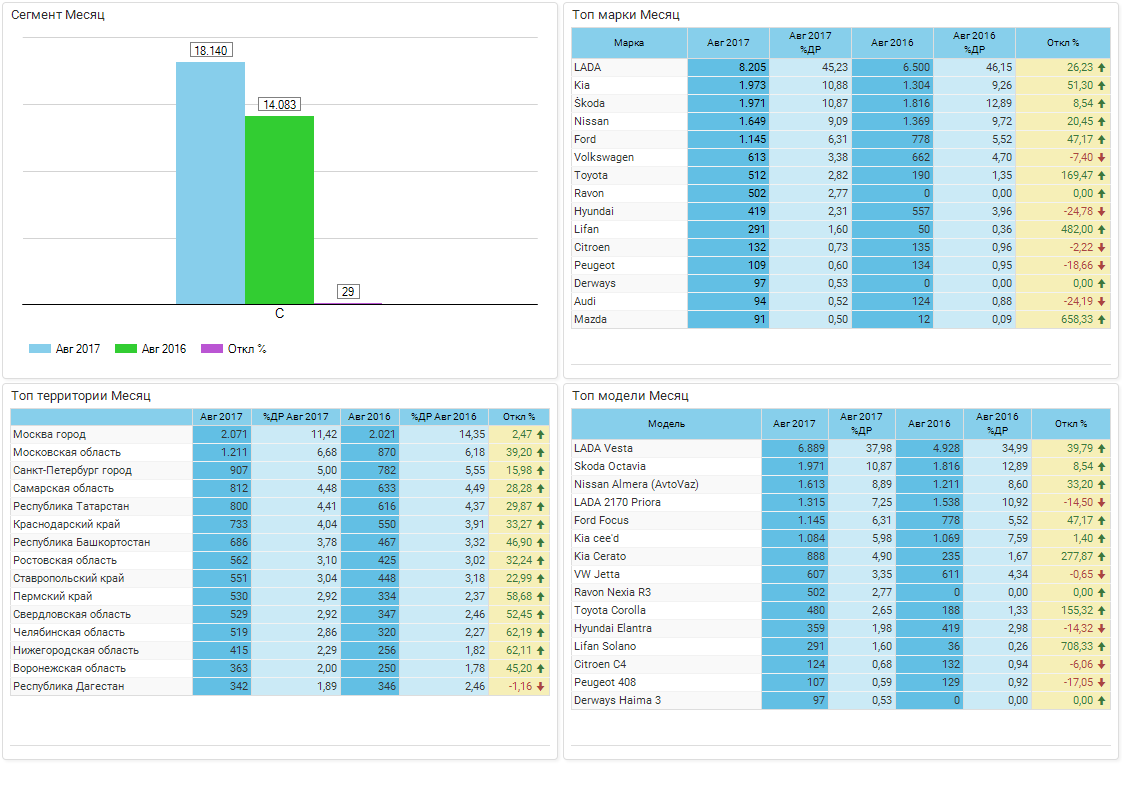Screen dimensions: 1122x793
Task: Click down arrow in Peugeot 408 row
Action: tap(1102, 683)
